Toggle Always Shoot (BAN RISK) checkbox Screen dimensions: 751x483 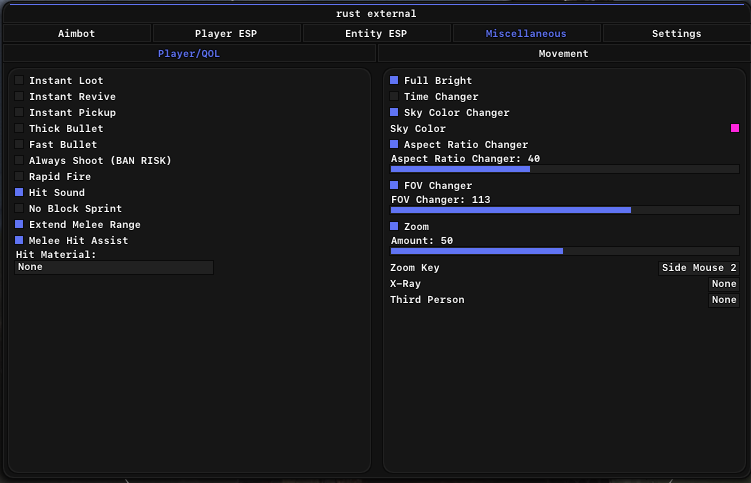(19, 160)
